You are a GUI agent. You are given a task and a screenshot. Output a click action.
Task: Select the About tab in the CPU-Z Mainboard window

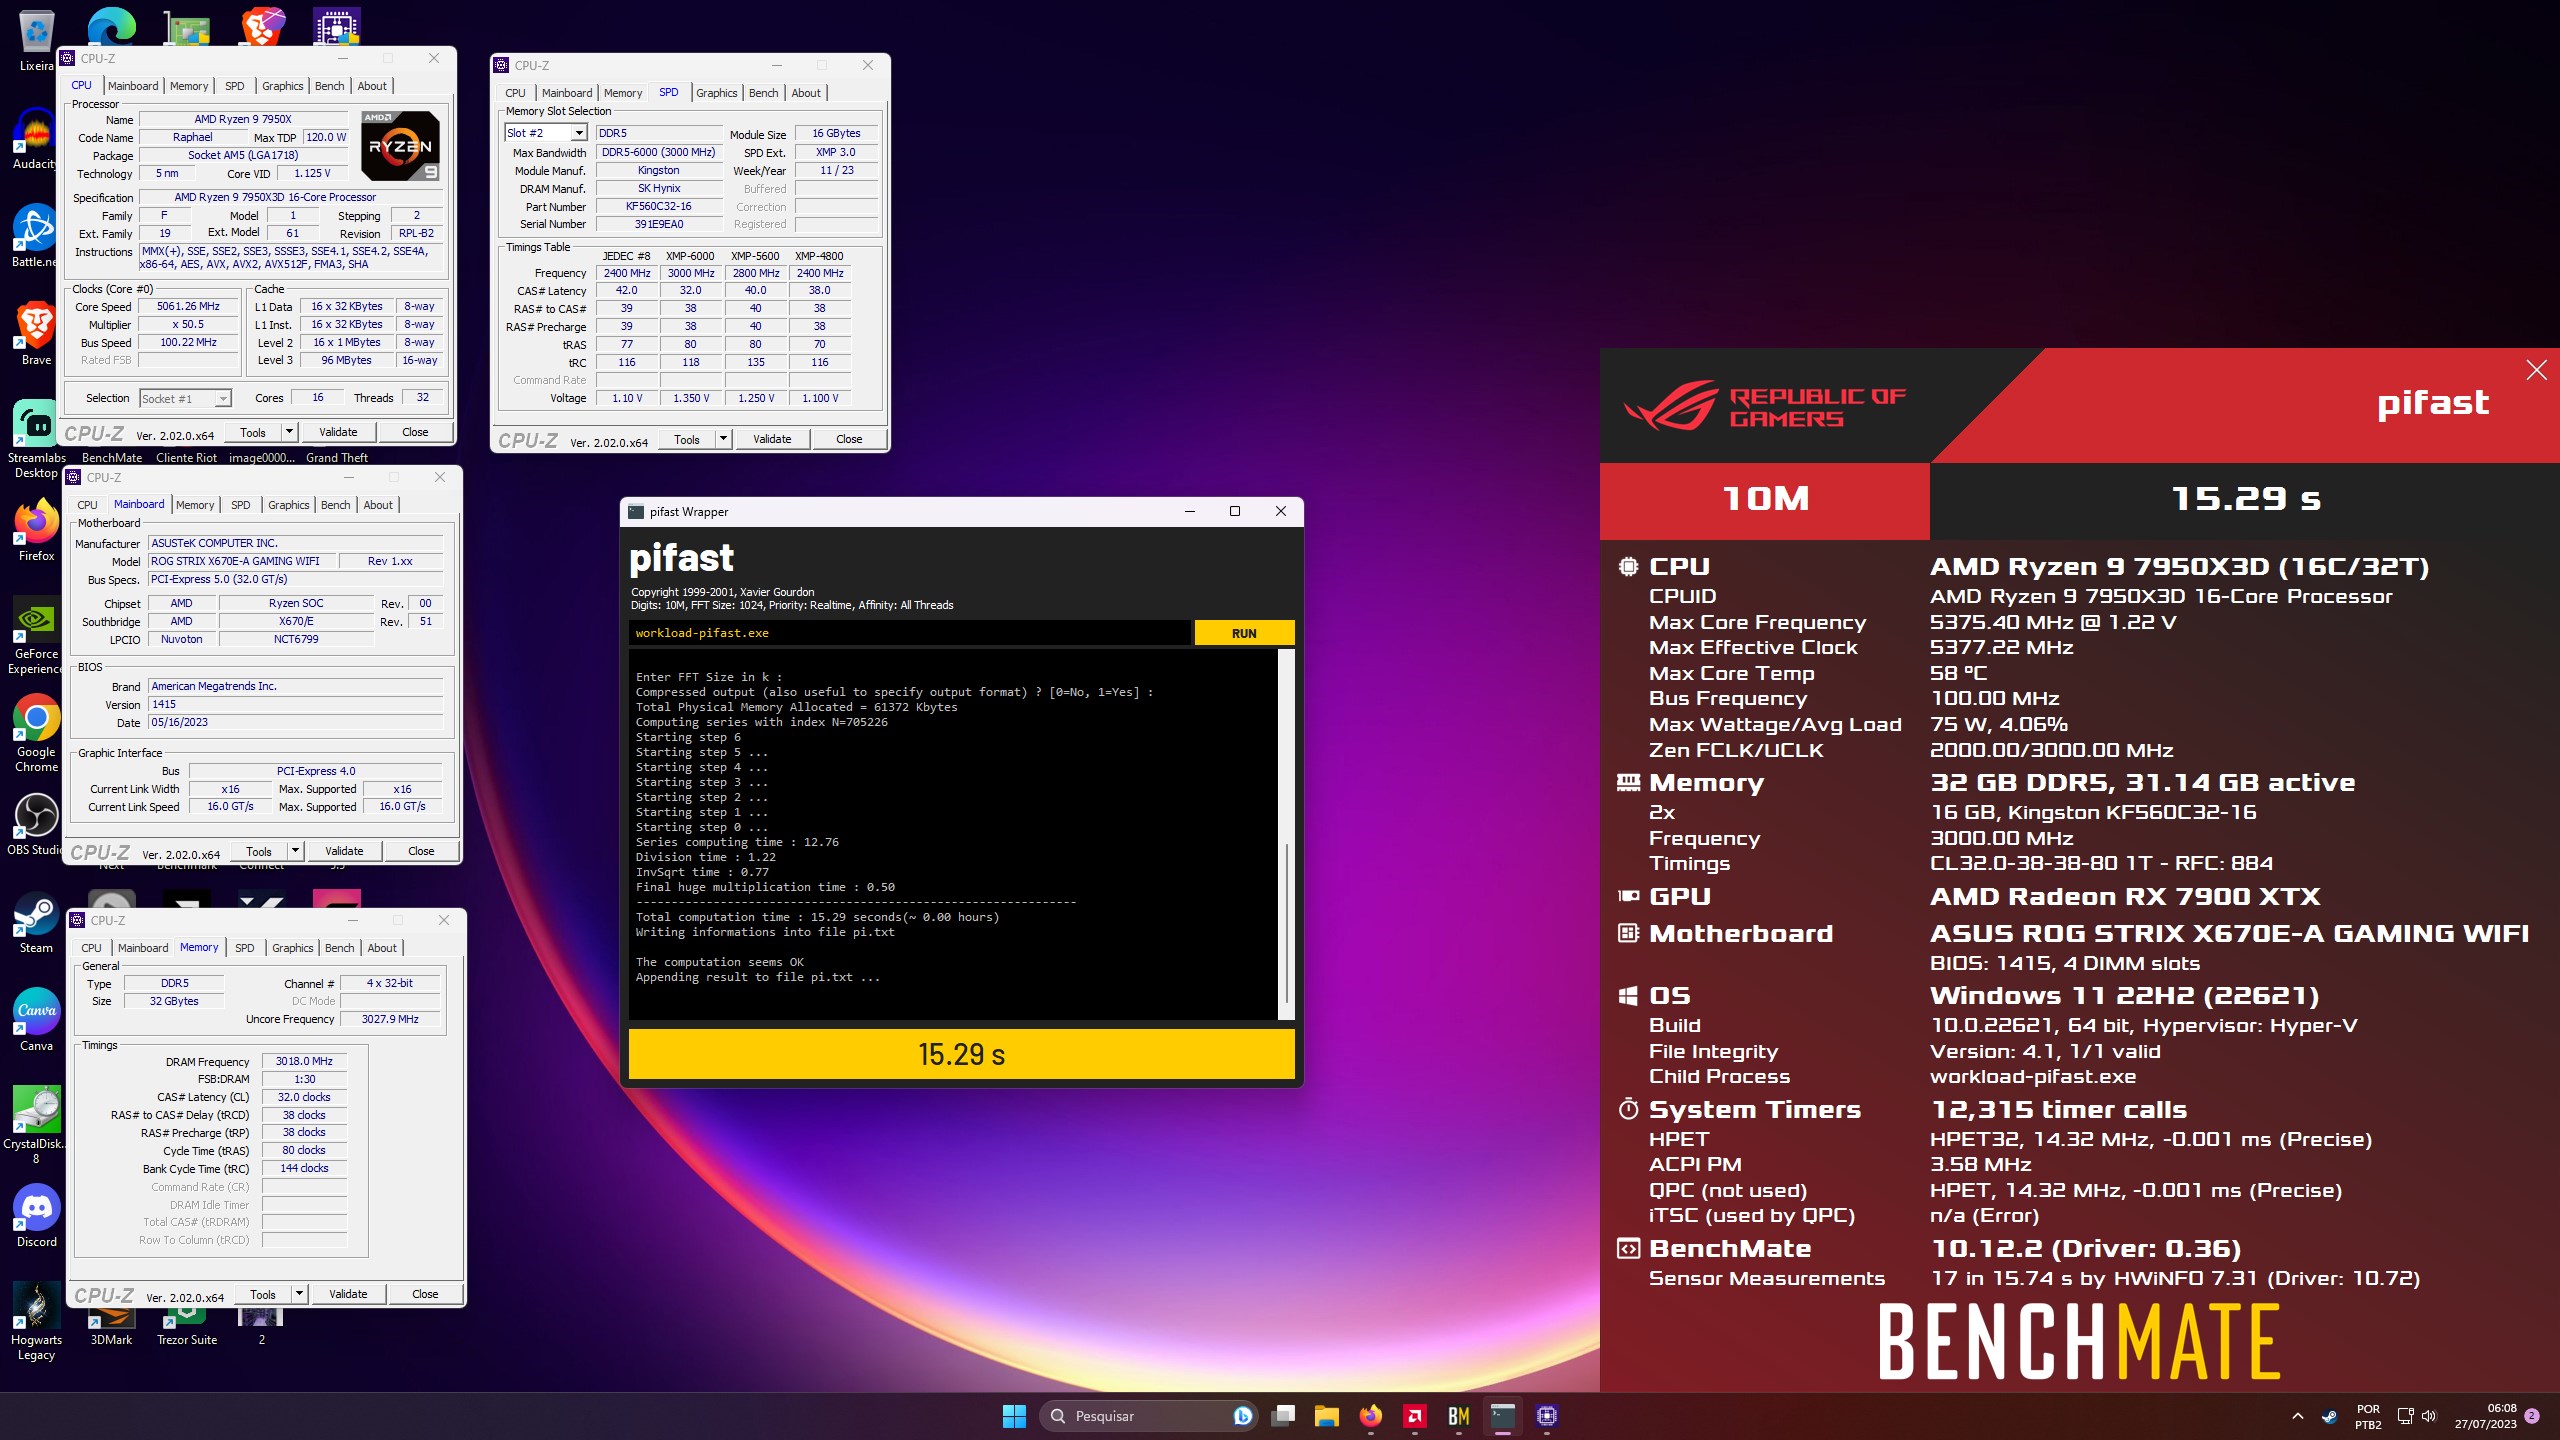(378, 505)
